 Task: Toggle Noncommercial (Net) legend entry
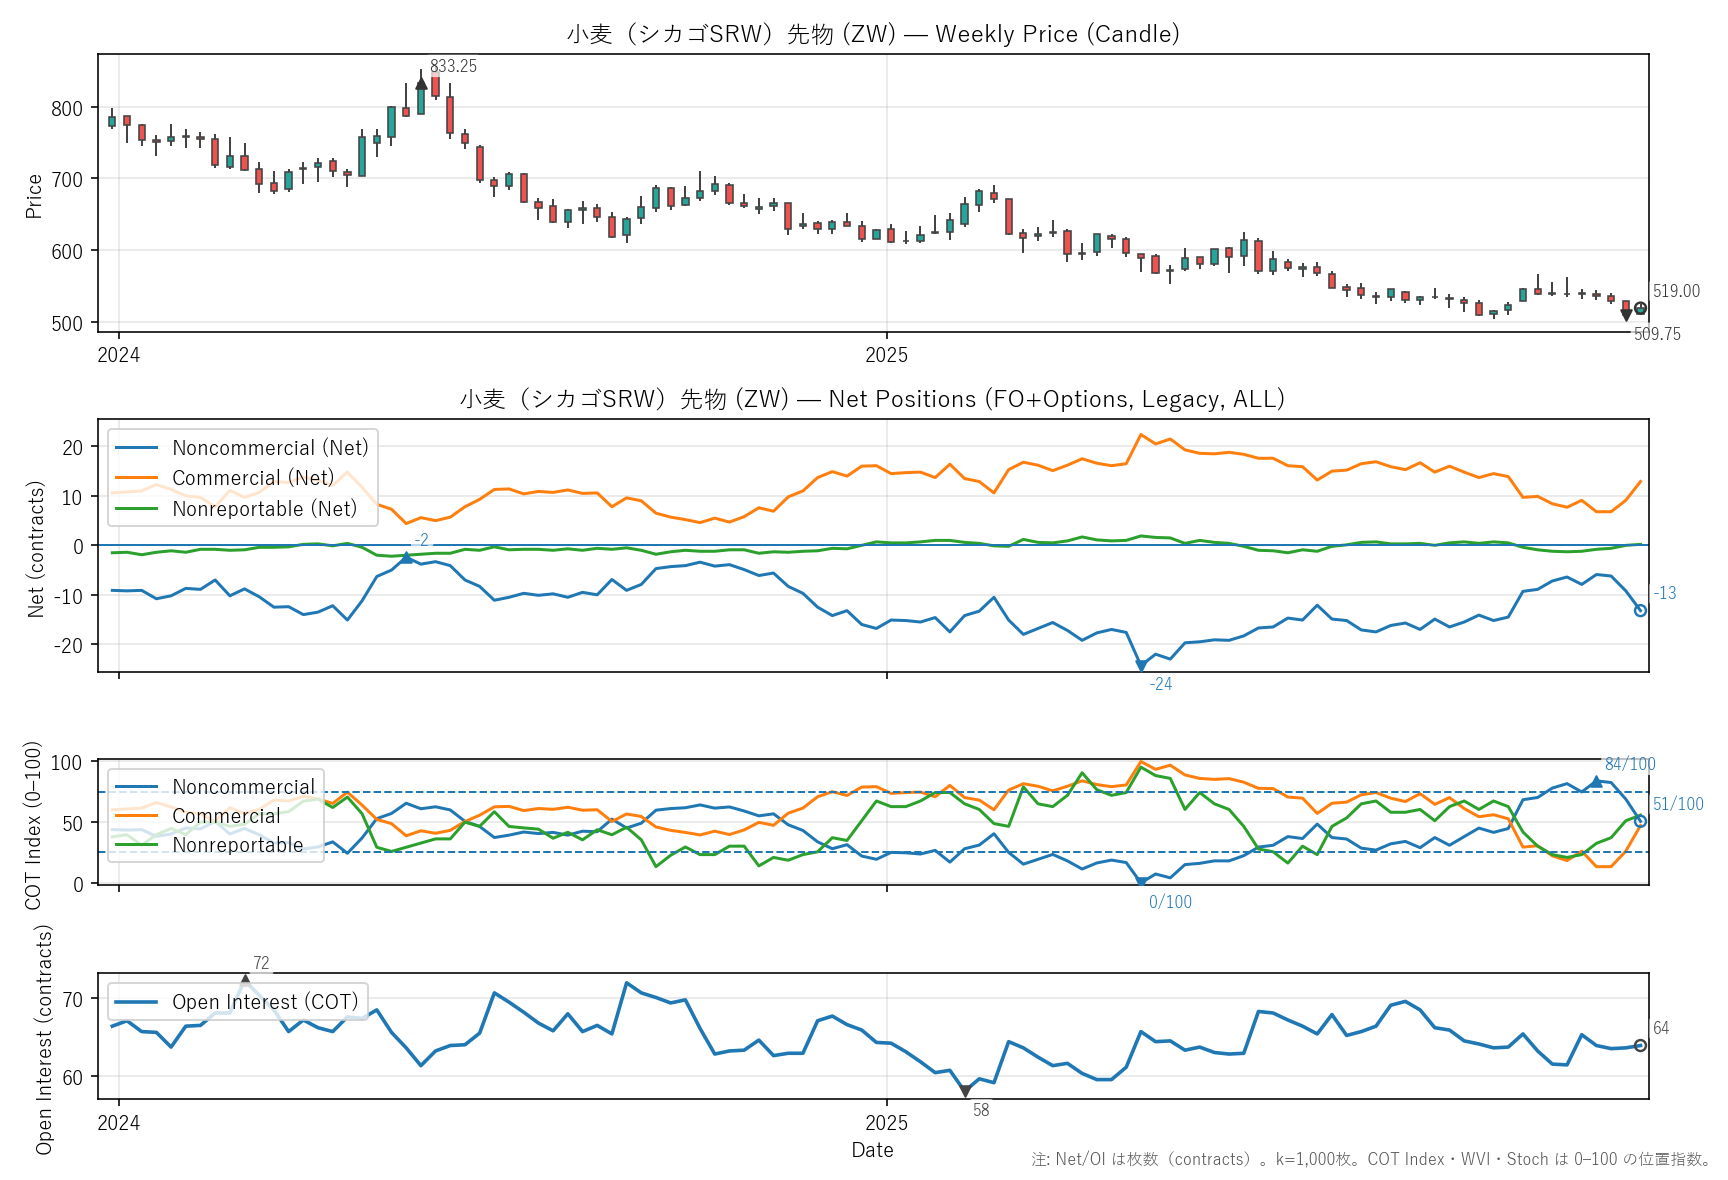click(x=270, y=448)
